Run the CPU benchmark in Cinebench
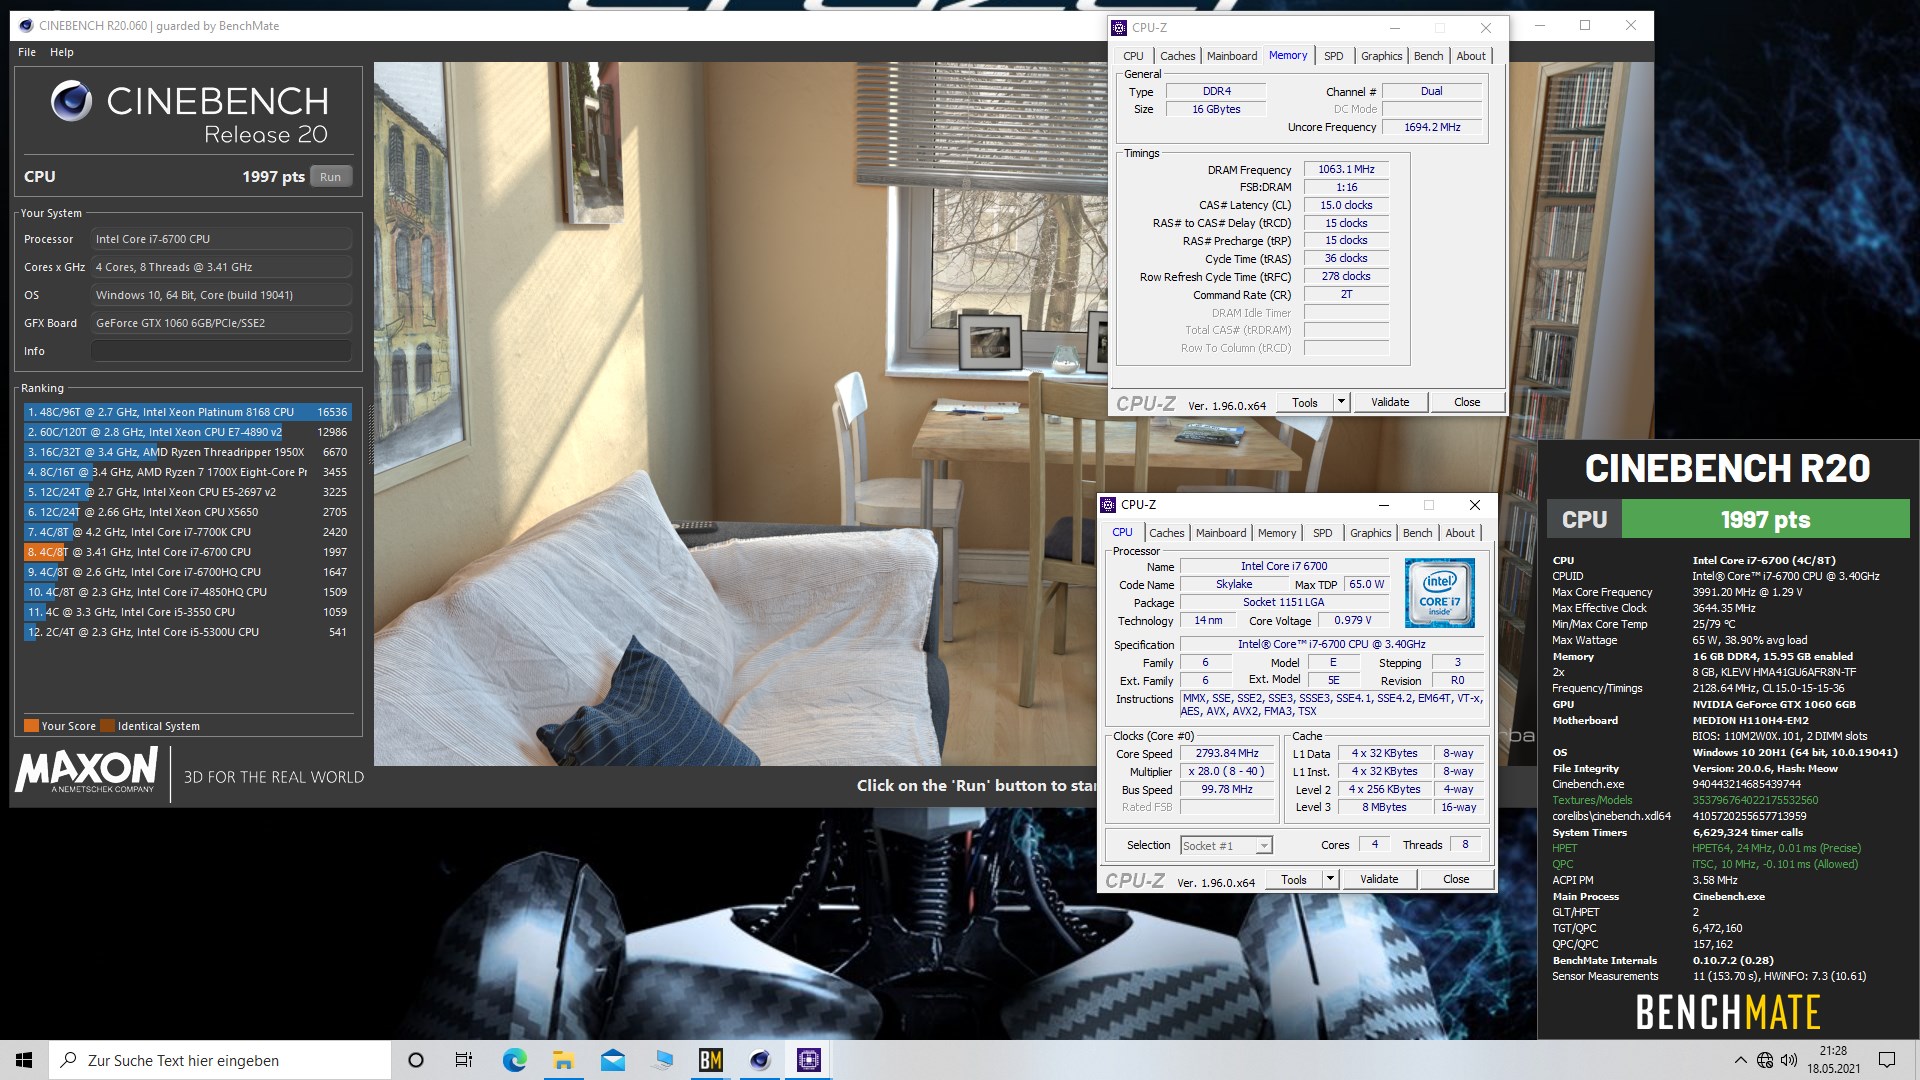This screenshot has width=1920, height=1080. click(x=330, y=176)
